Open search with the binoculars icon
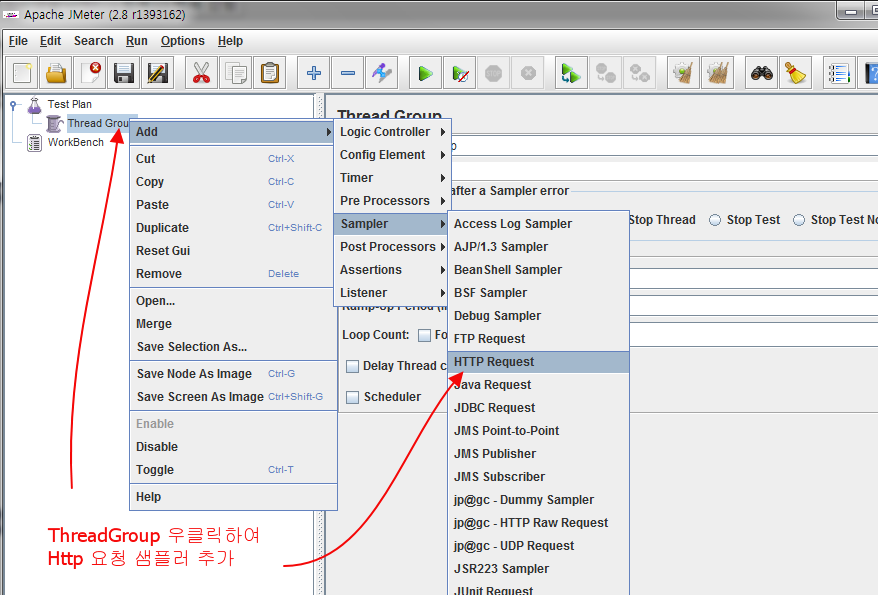 (x=762, y=73)
